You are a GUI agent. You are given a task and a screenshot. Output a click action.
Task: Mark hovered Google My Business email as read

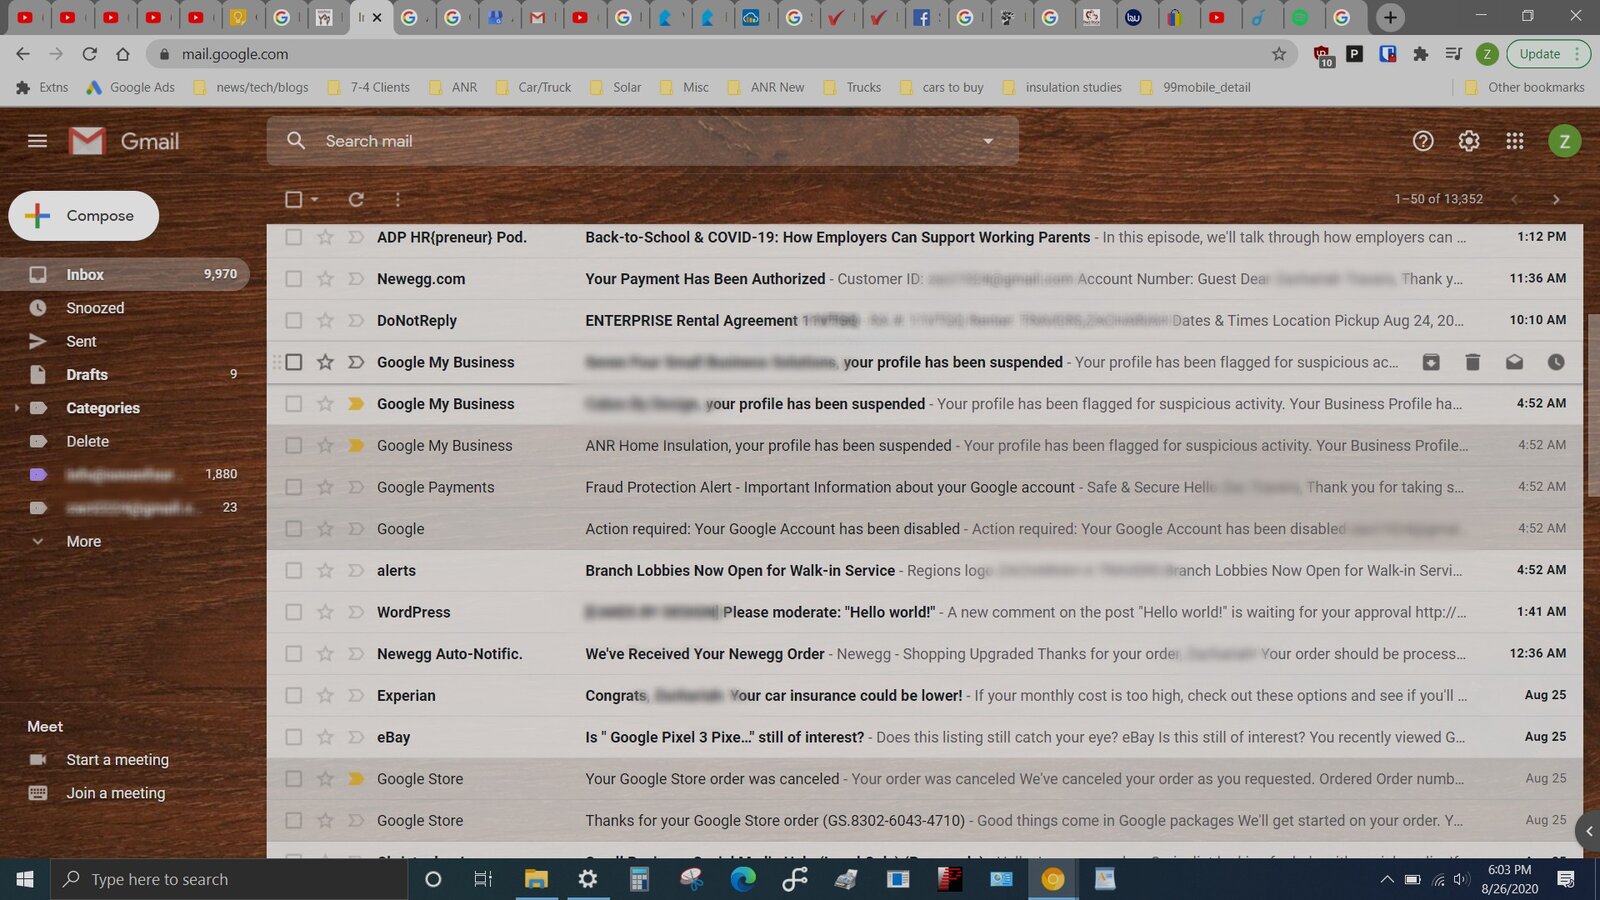coord(1515,362)
